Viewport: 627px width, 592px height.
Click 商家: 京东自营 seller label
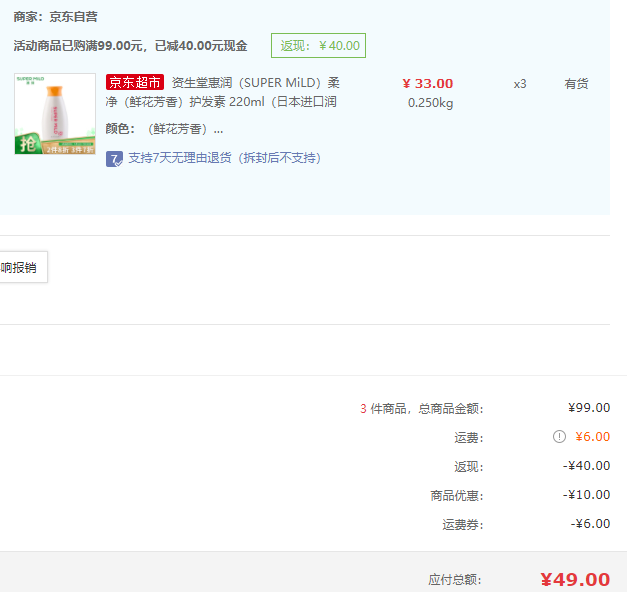55,17
